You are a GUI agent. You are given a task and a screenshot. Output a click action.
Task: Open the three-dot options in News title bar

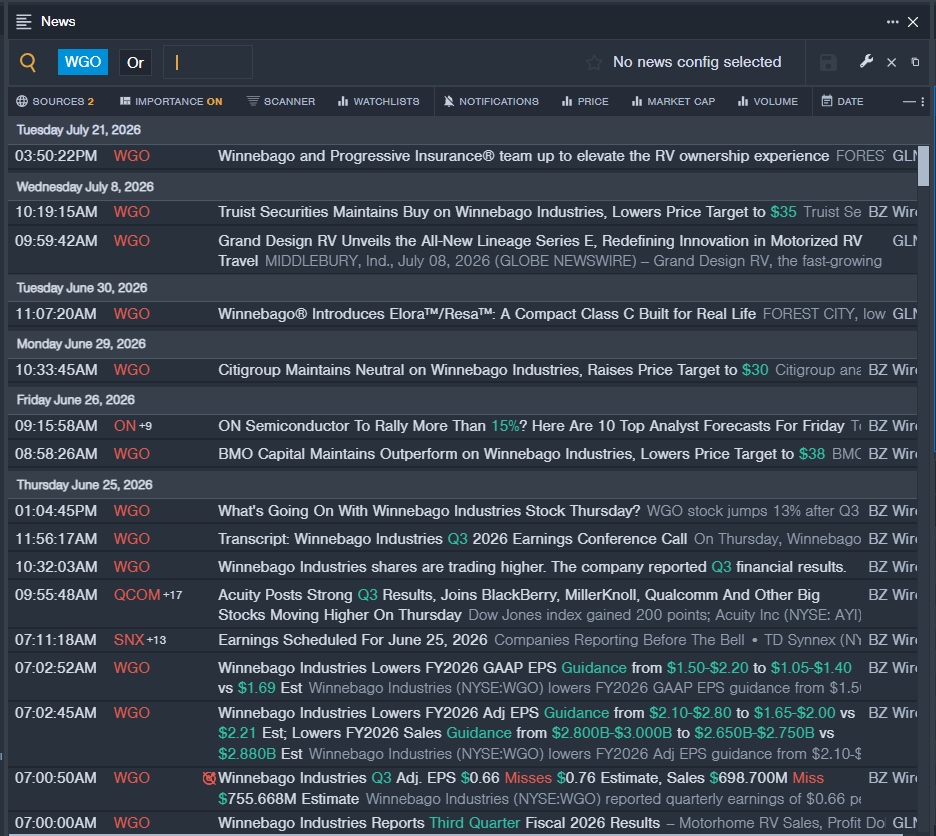(x=892, y=22)
